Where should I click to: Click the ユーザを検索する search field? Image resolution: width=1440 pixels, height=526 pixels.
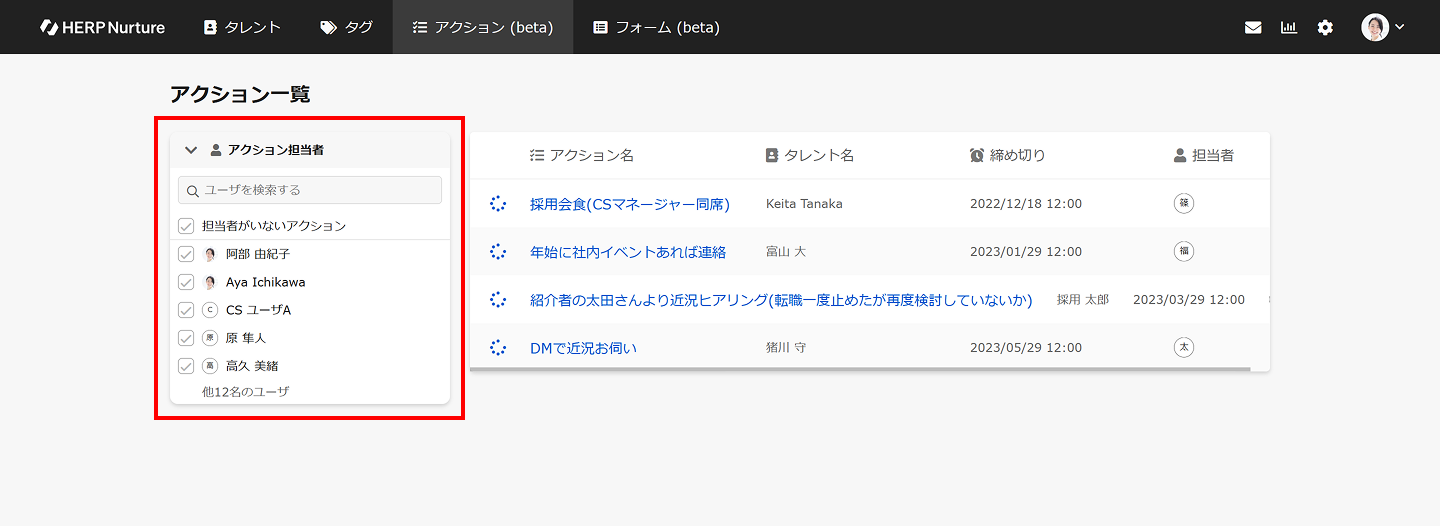(310, 190)
